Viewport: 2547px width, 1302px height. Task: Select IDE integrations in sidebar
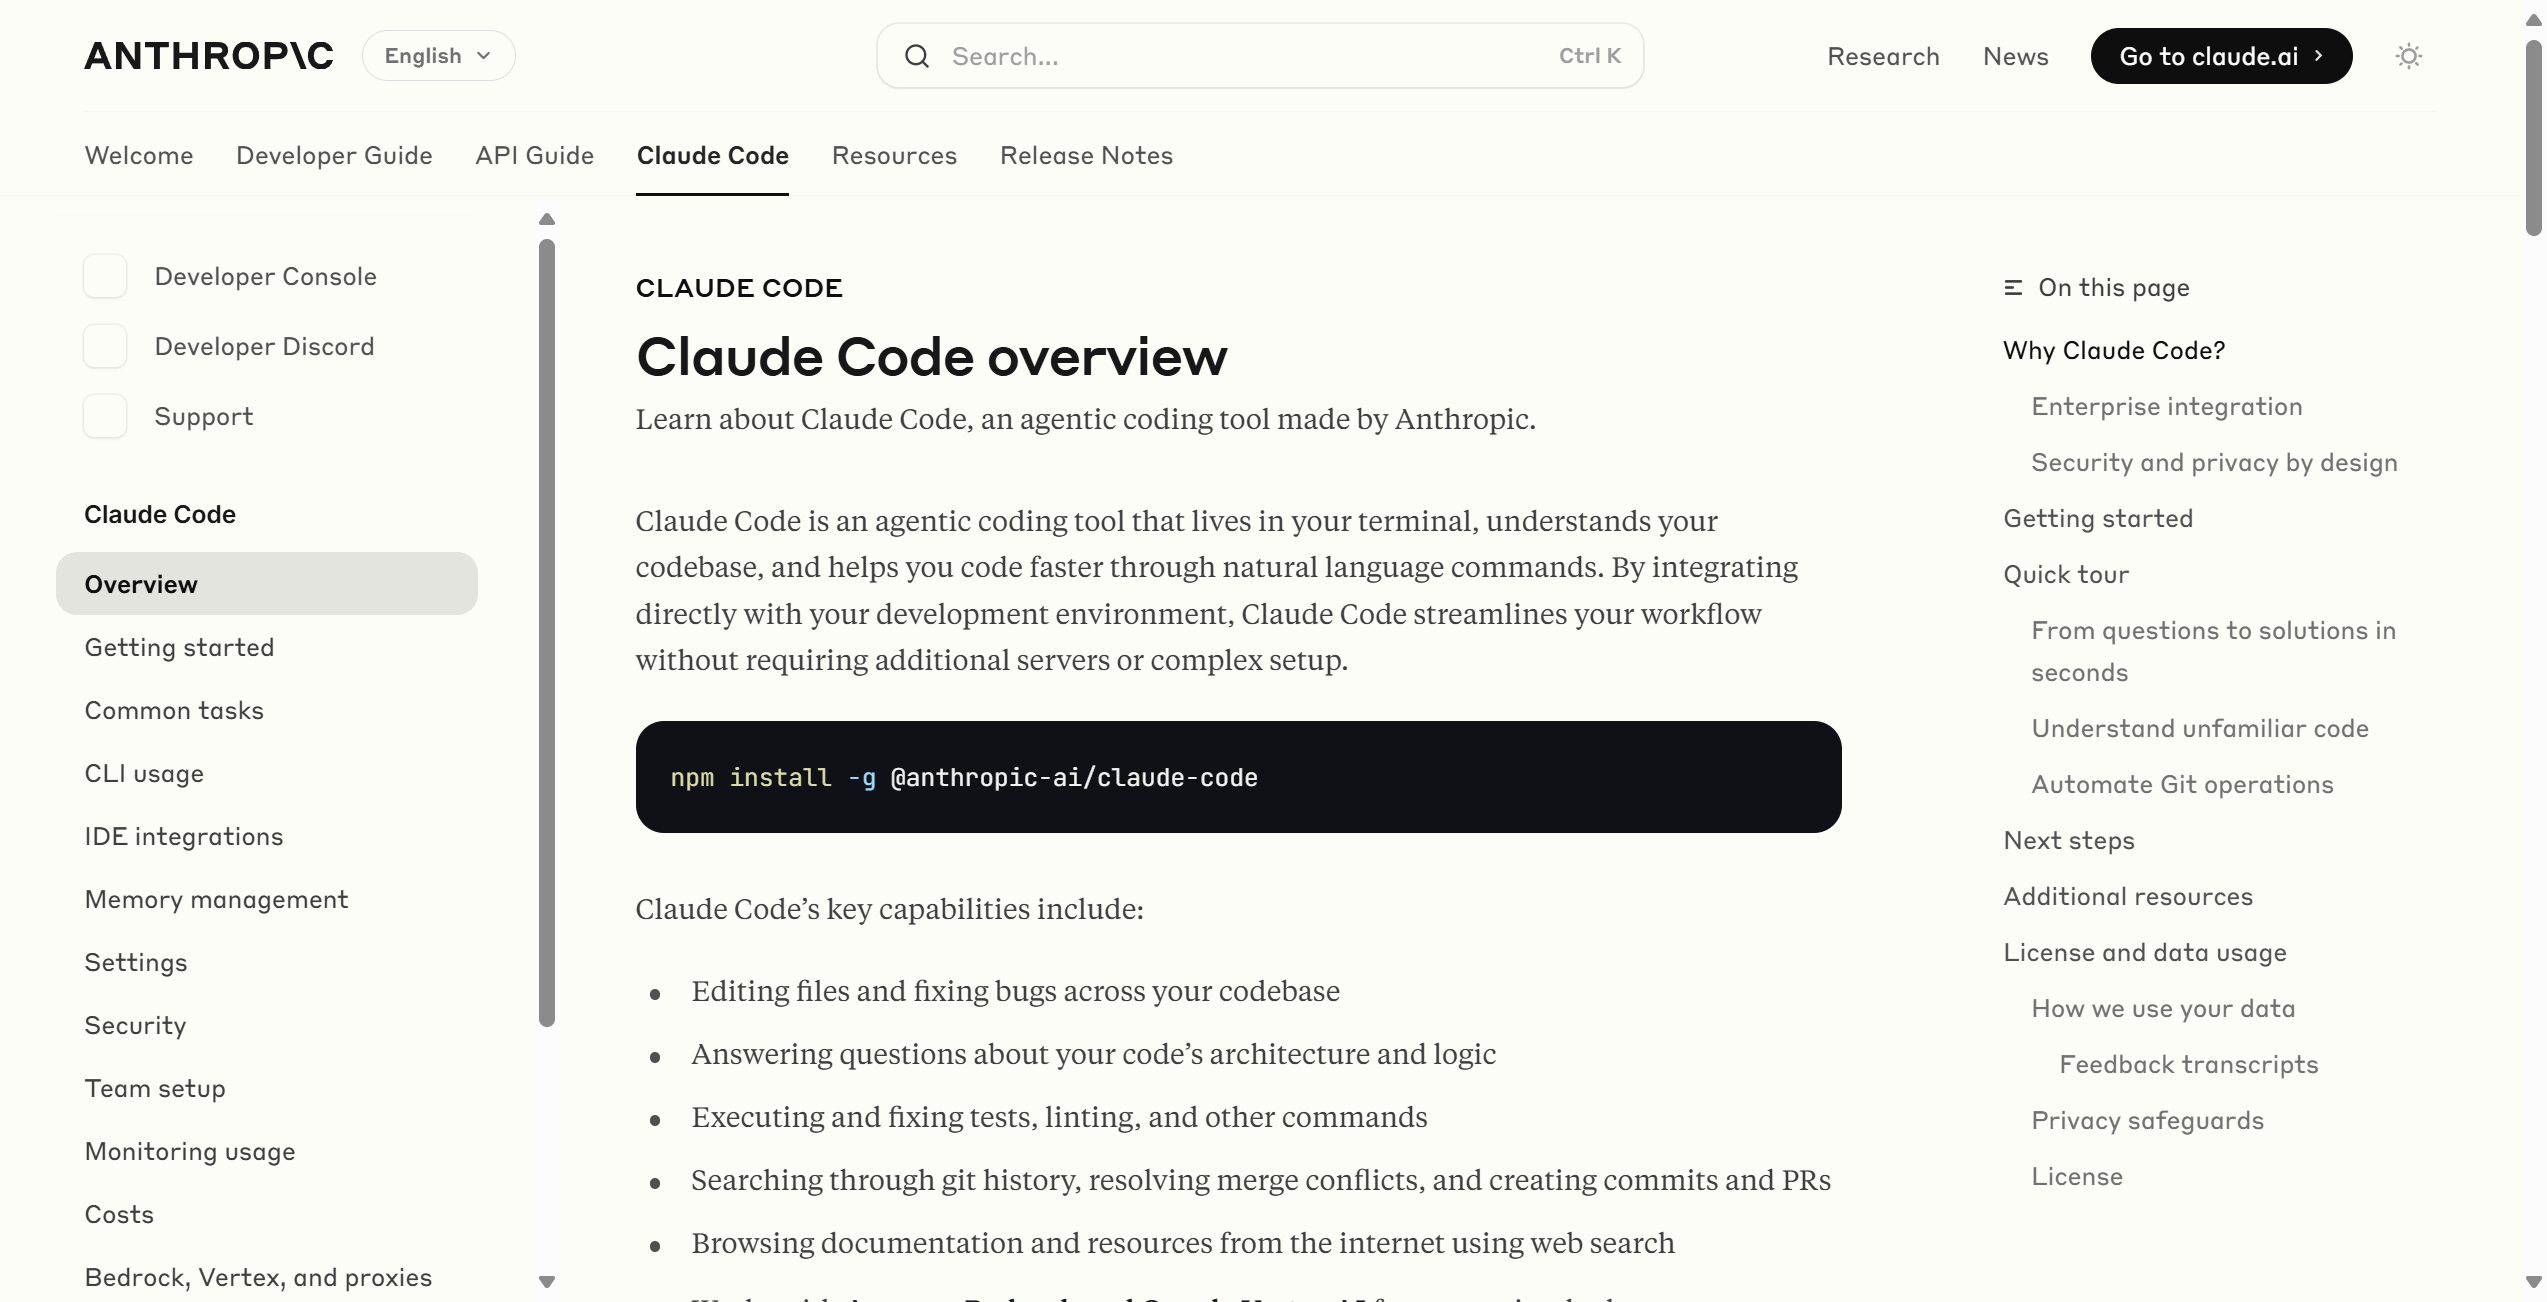[x=184, y=836]
